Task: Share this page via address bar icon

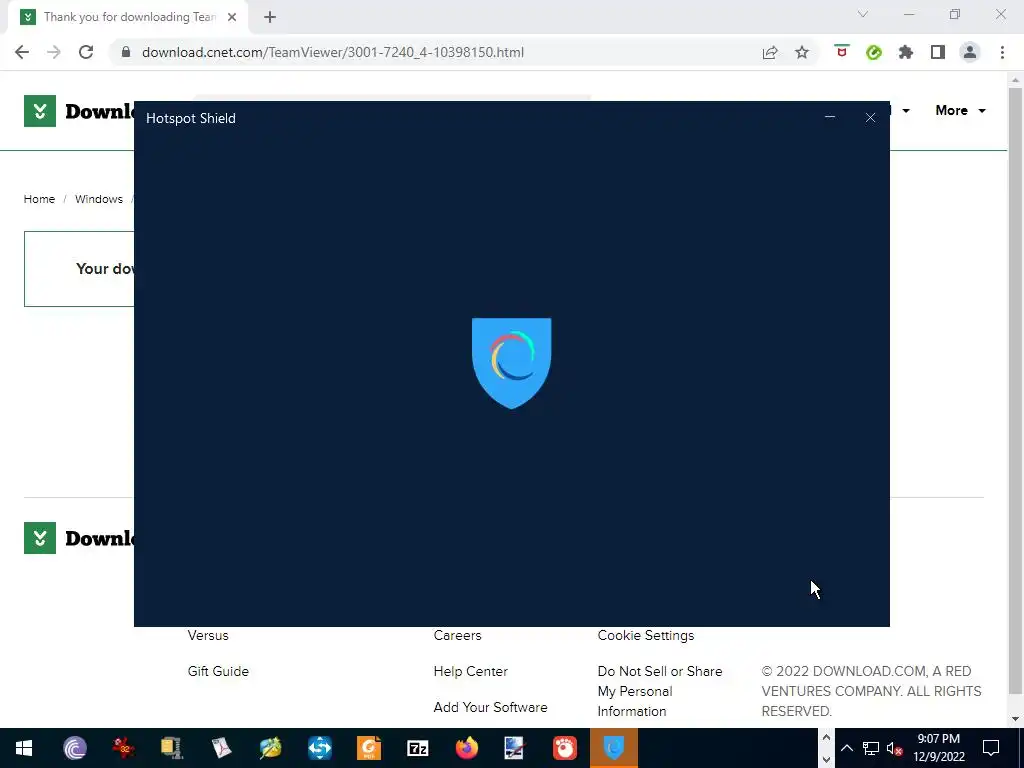Action: coord(770,52)
